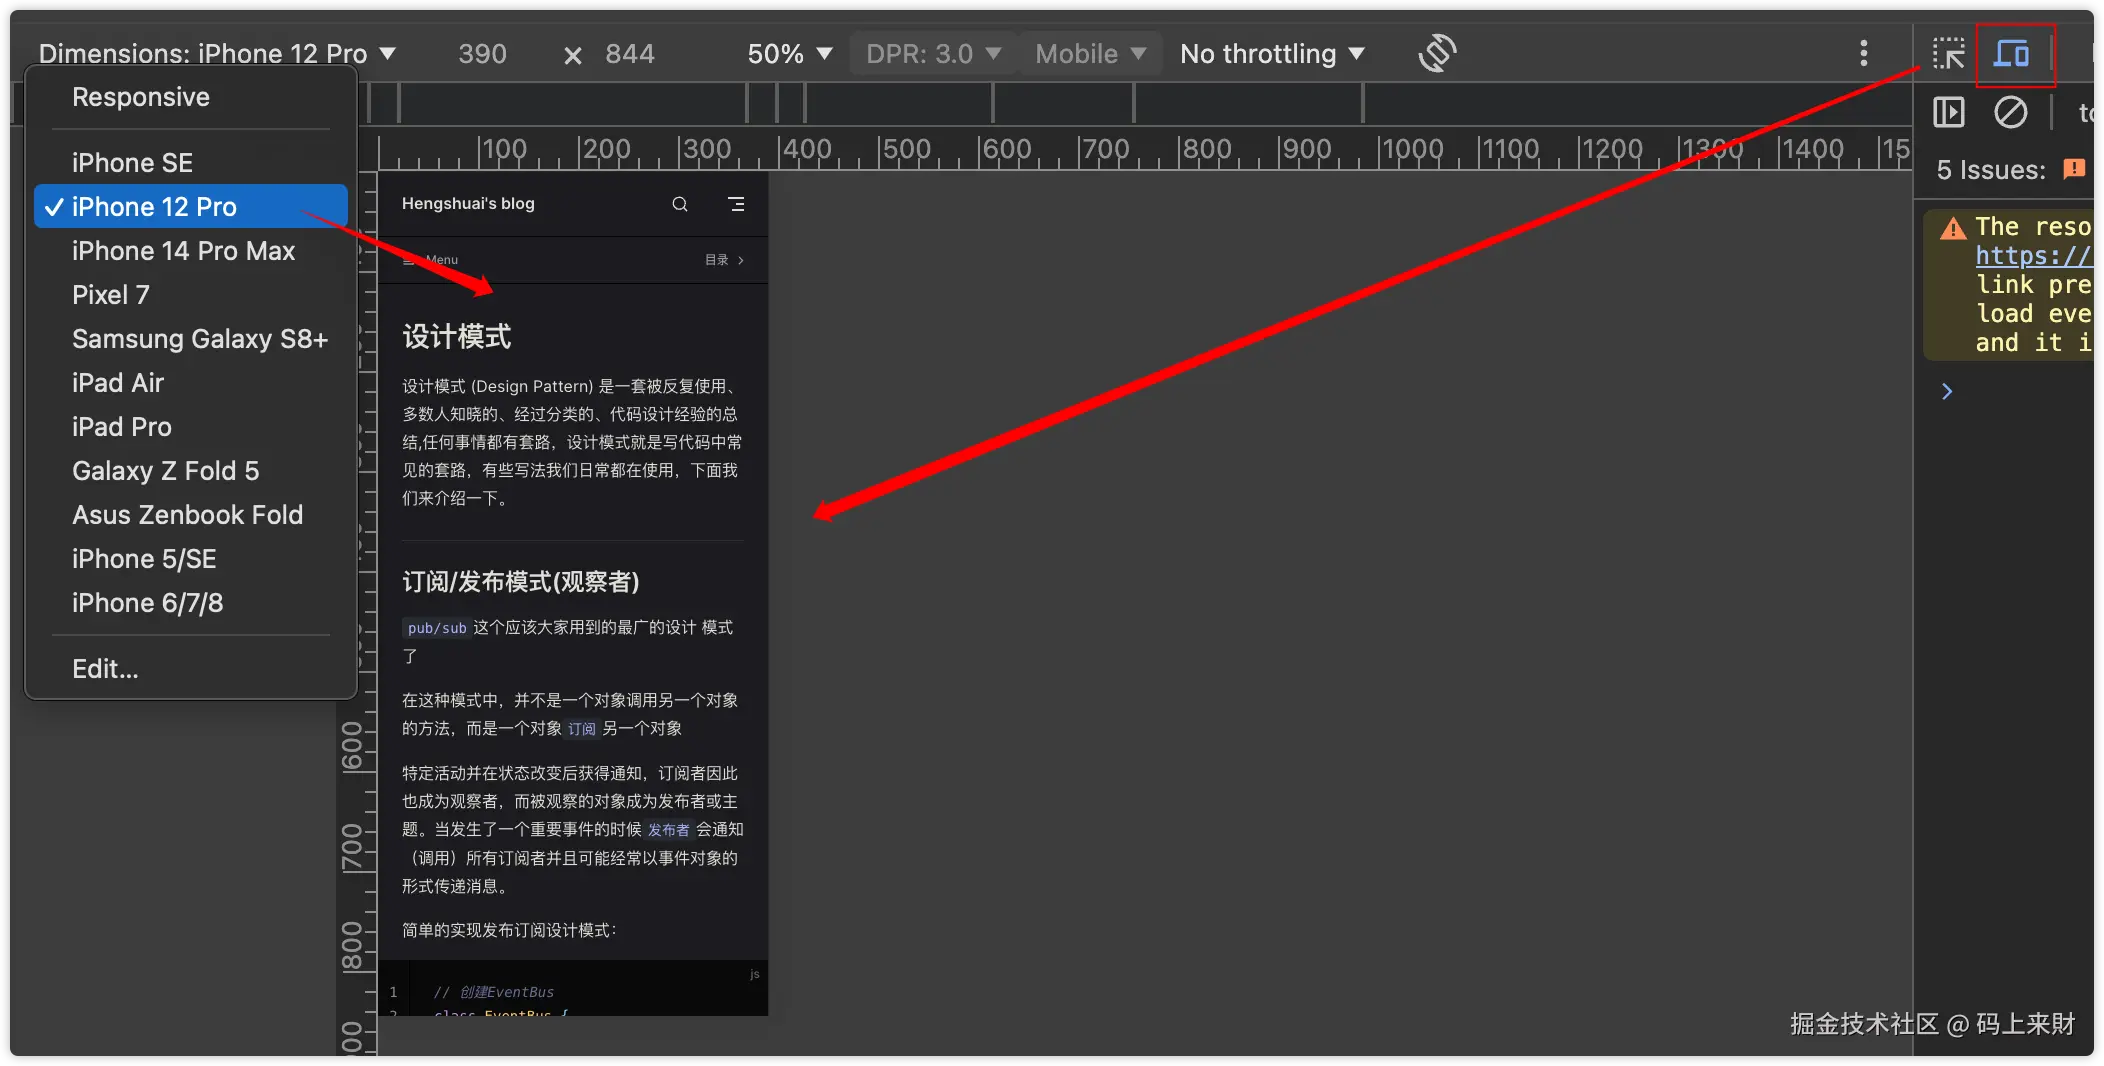Image resolution: width=2104 pixels, height=1066 pixels.
Task: Open the https link in console warning
Action: [2033, 256]
